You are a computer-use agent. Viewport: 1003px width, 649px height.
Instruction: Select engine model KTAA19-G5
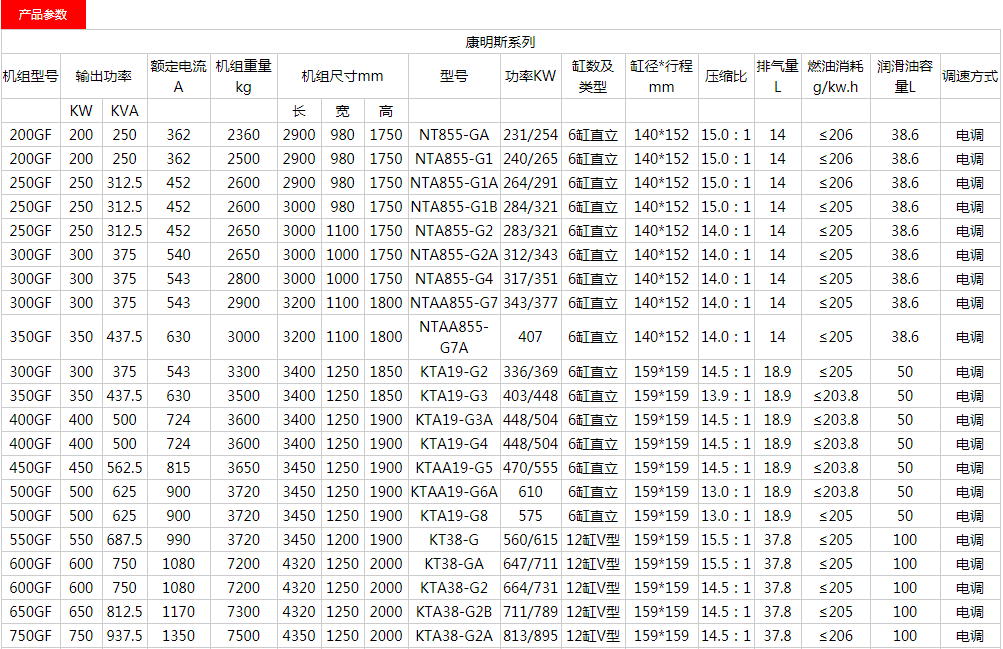(x=454, y=467)
